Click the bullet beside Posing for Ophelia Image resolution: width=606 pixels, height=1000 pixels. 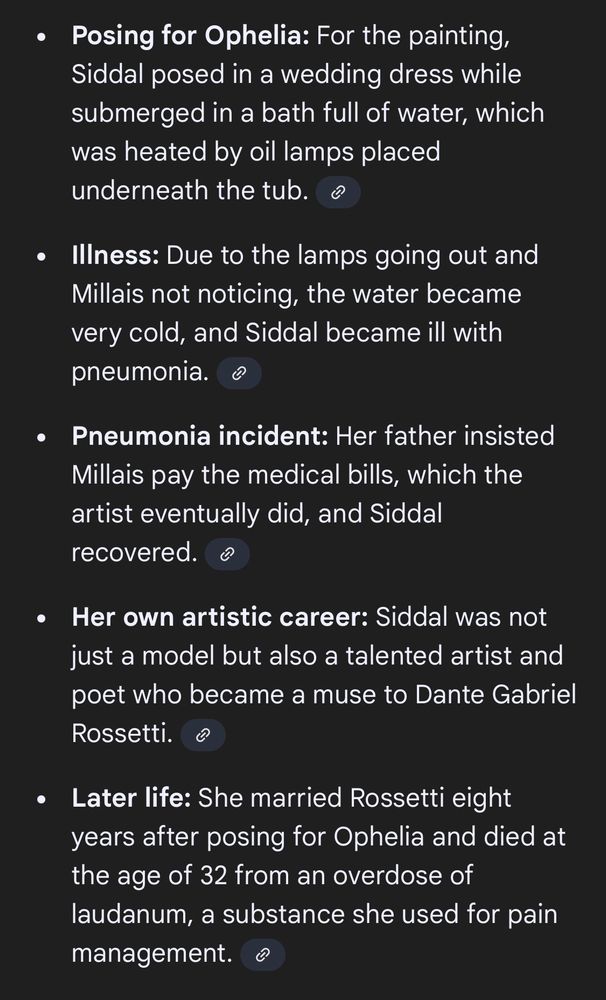(x=42, y=37)
